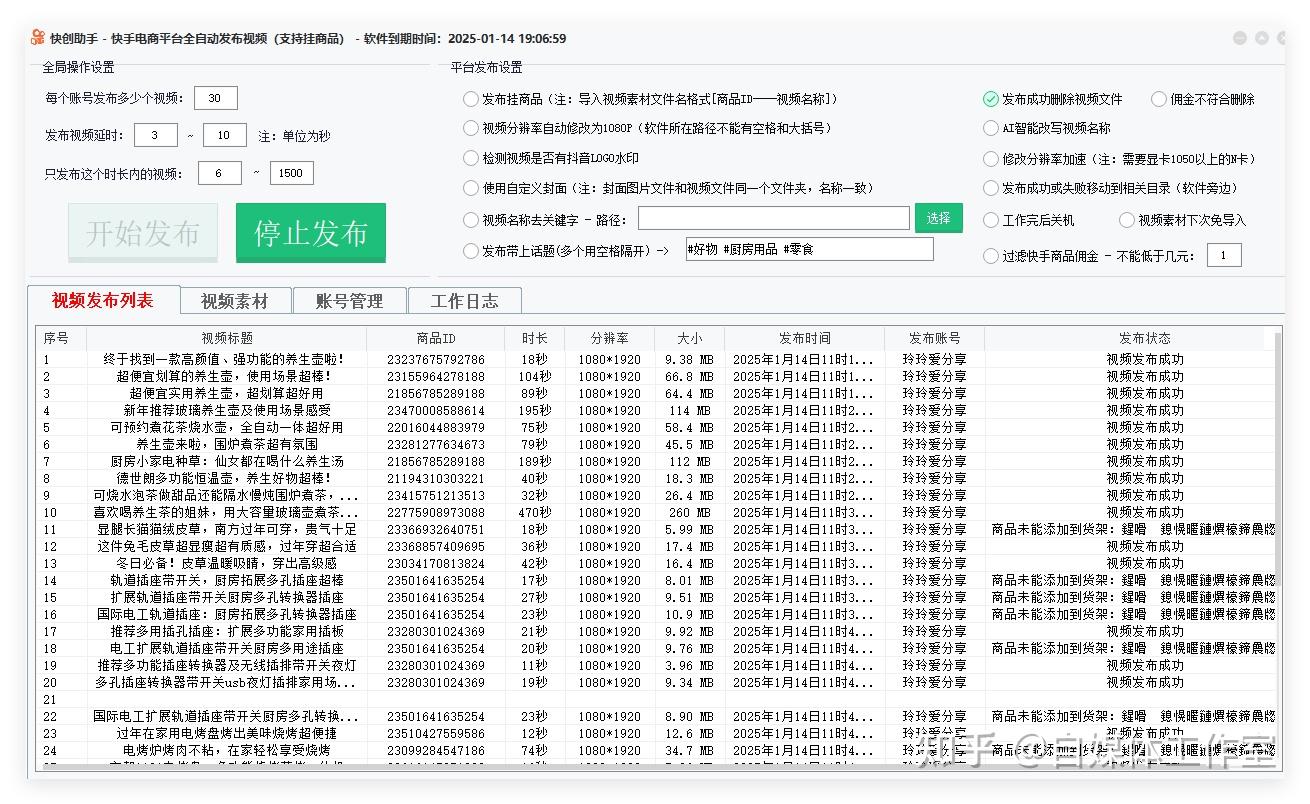Click the videos-per-account field showing 30

216,98
